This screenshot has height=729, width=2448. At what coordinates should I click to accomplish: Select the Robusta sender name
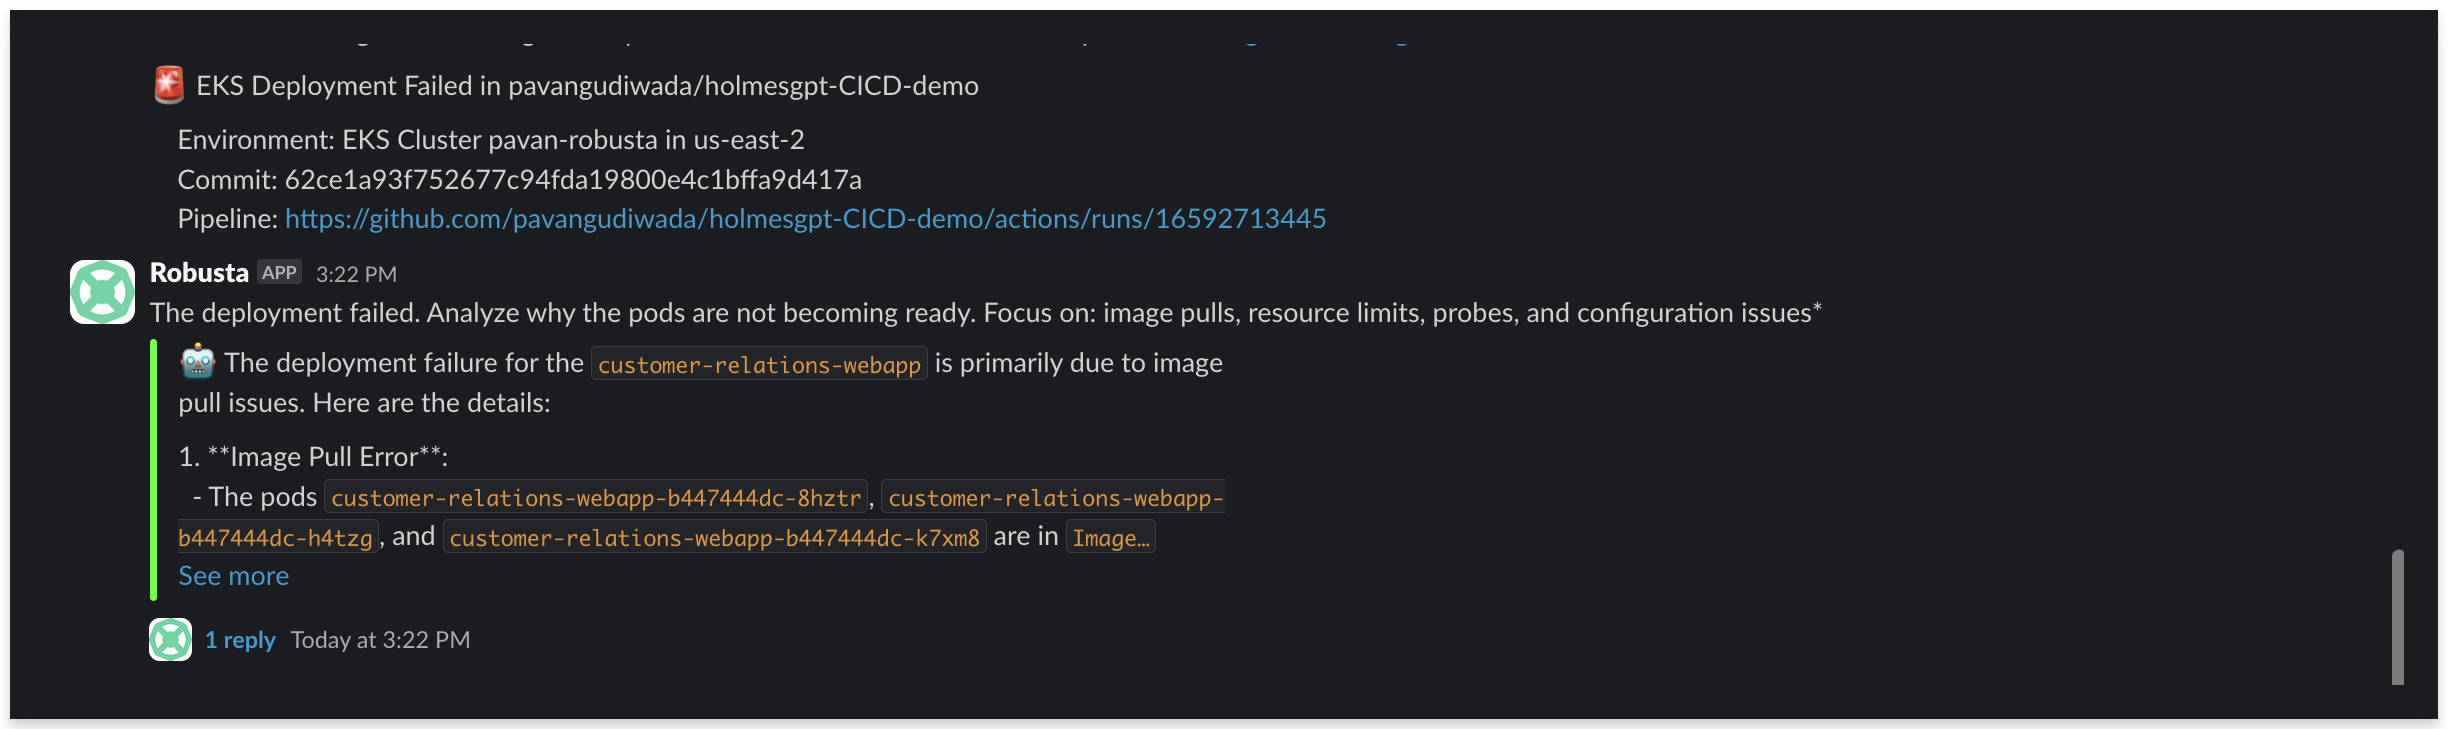point(198,271)
